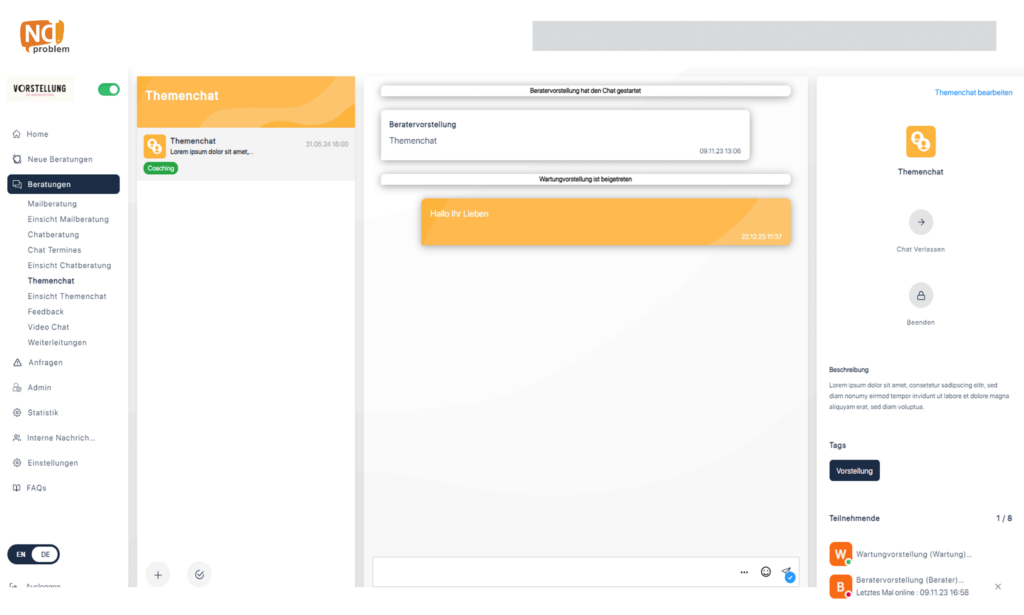Click the Chat Verlassen arrow icon

point(921,222)
